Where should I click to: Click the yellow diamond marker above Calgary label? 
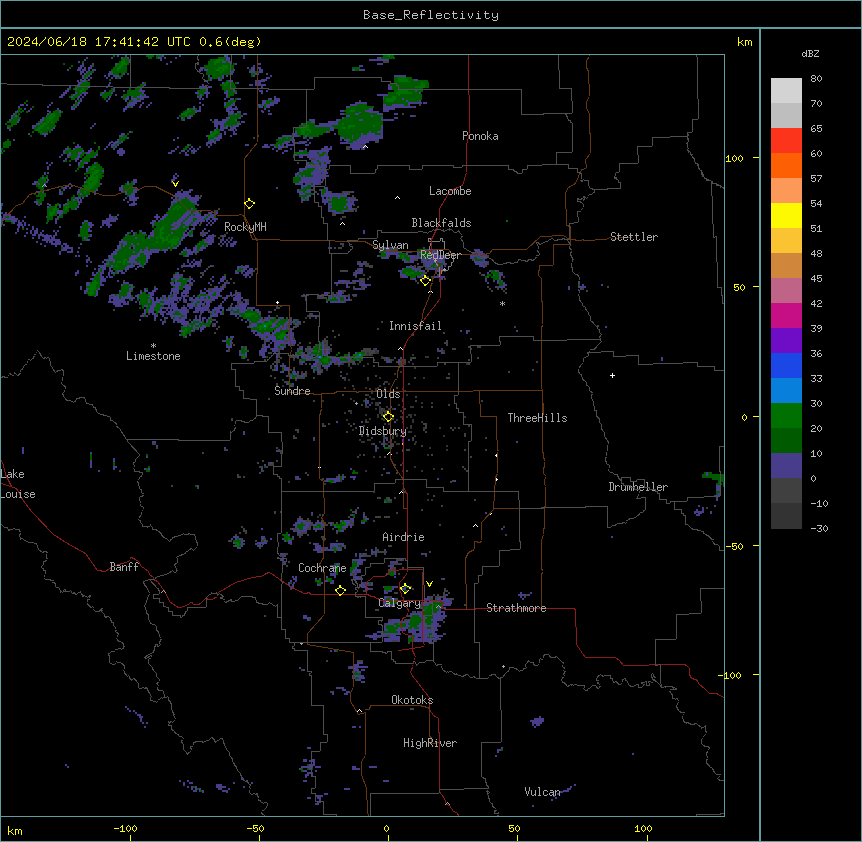pos(405,589)
